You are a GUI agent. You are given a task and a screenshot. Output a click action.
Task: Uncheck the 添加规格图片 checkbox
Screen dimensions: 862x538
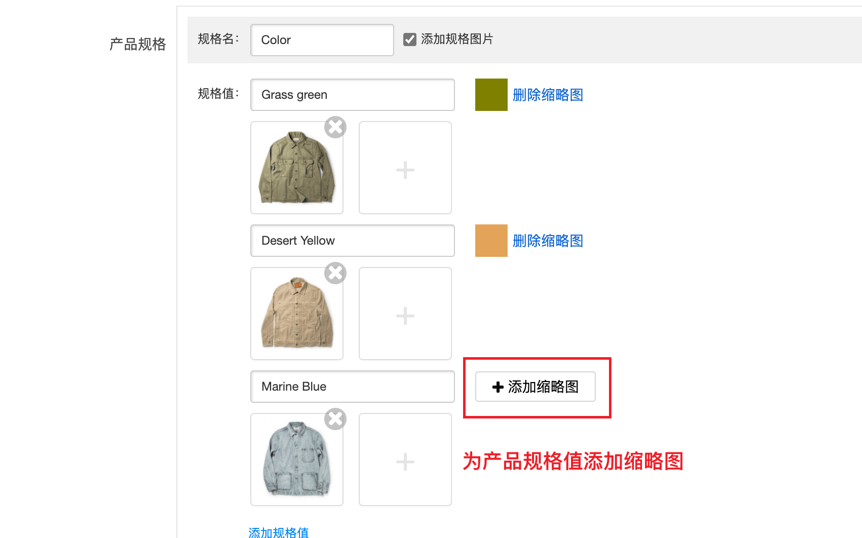point(410,40)
